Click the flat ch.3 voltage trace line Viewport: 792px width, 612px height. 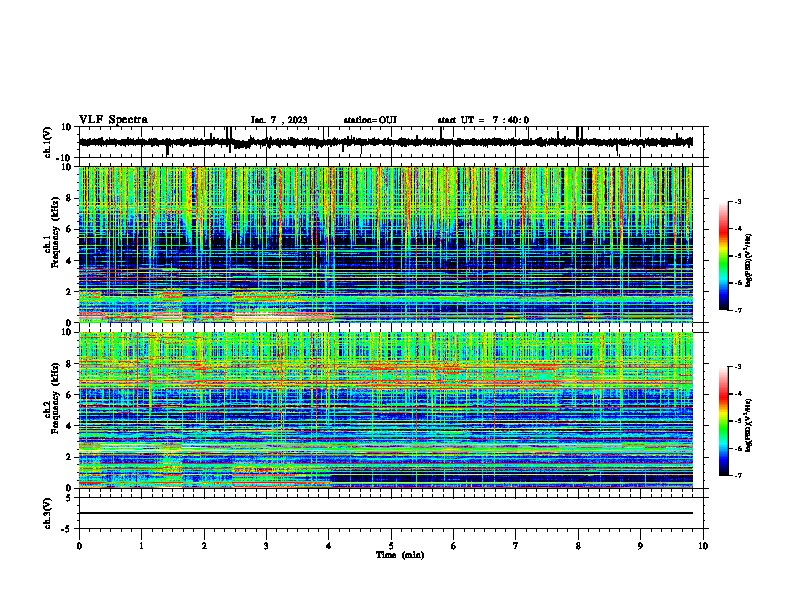(386, 513)
